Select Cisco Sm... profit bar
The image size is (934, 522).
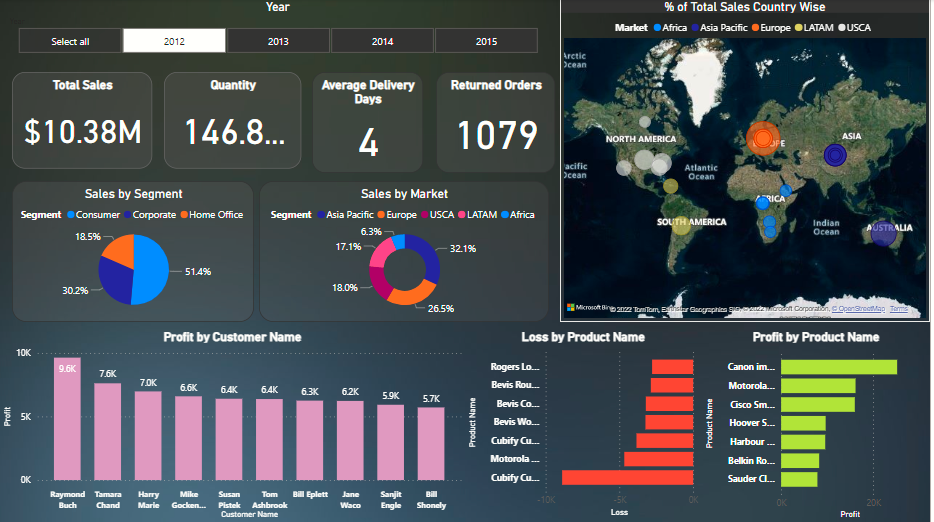[x=818, y=404]
